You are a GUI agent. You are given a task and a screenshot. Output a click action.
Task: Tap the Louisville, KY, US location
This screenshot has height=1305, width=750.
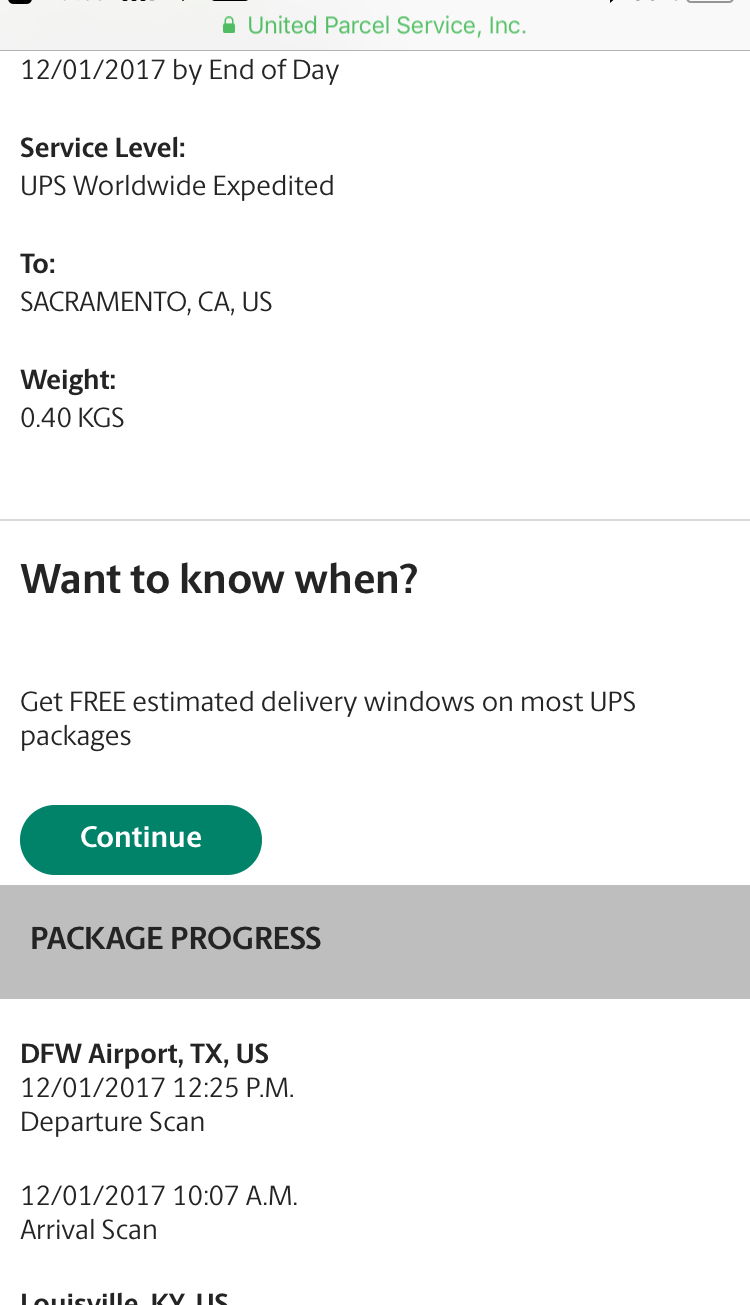click(x=124, y=1298)
